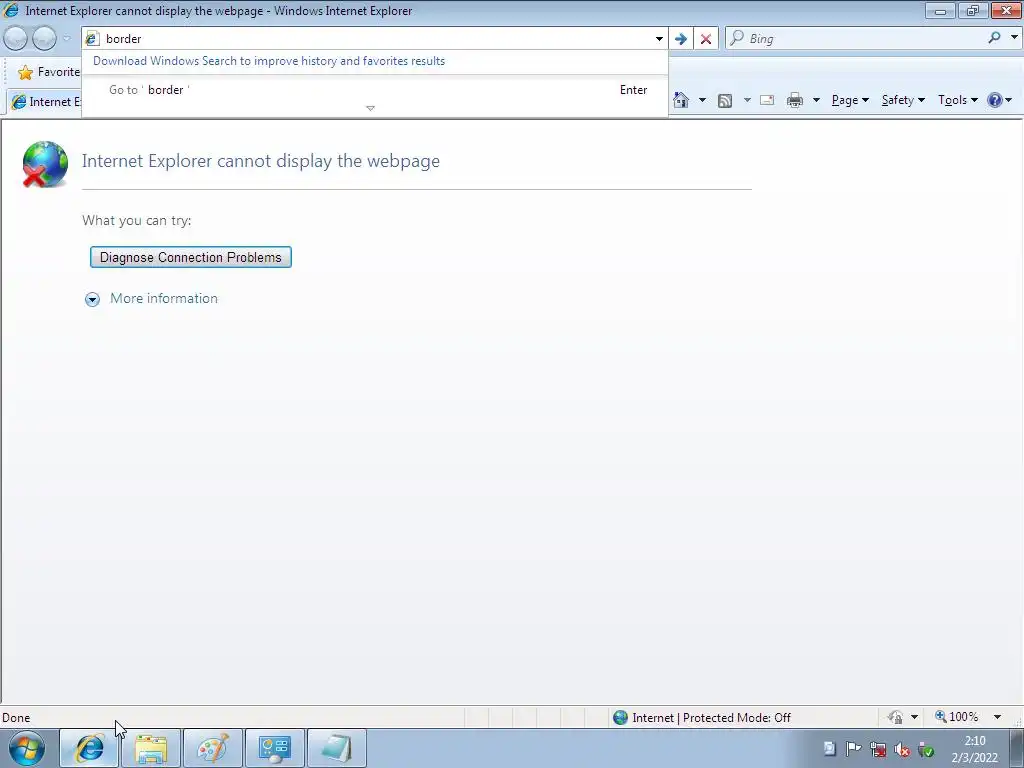Click Download Windows Search suggestion link

pyautogui.click(x=268, y=61)
